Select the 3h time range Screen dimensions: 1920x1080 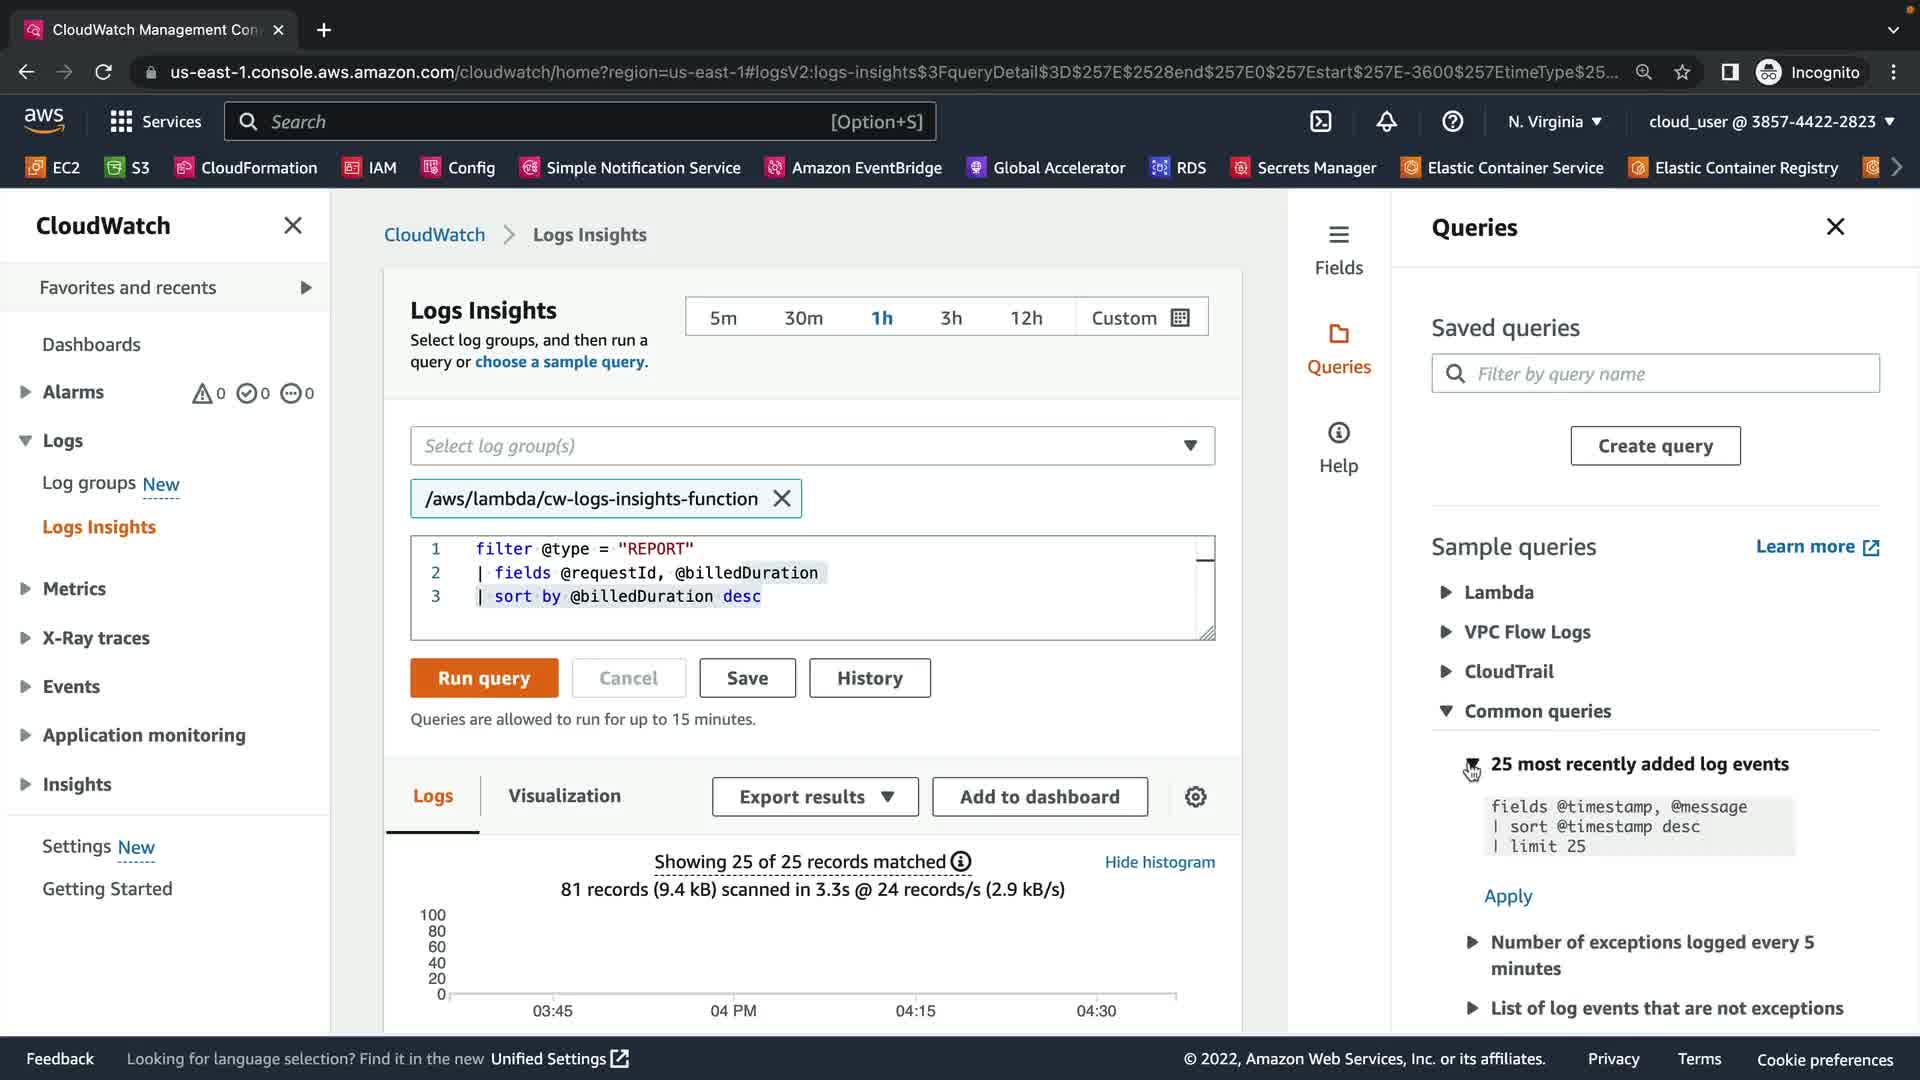pyautogui.click(x=950, y=318)
